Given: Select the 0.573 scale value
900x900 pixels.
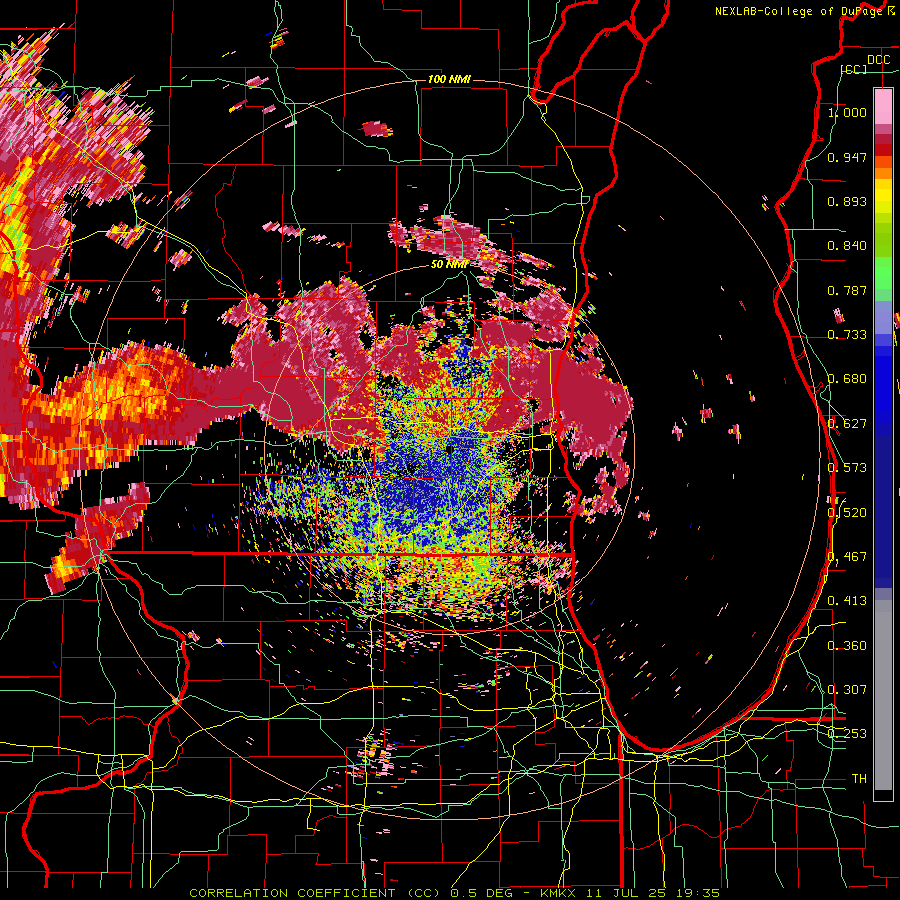Looking at the screenshot, I should pos(847,468).
